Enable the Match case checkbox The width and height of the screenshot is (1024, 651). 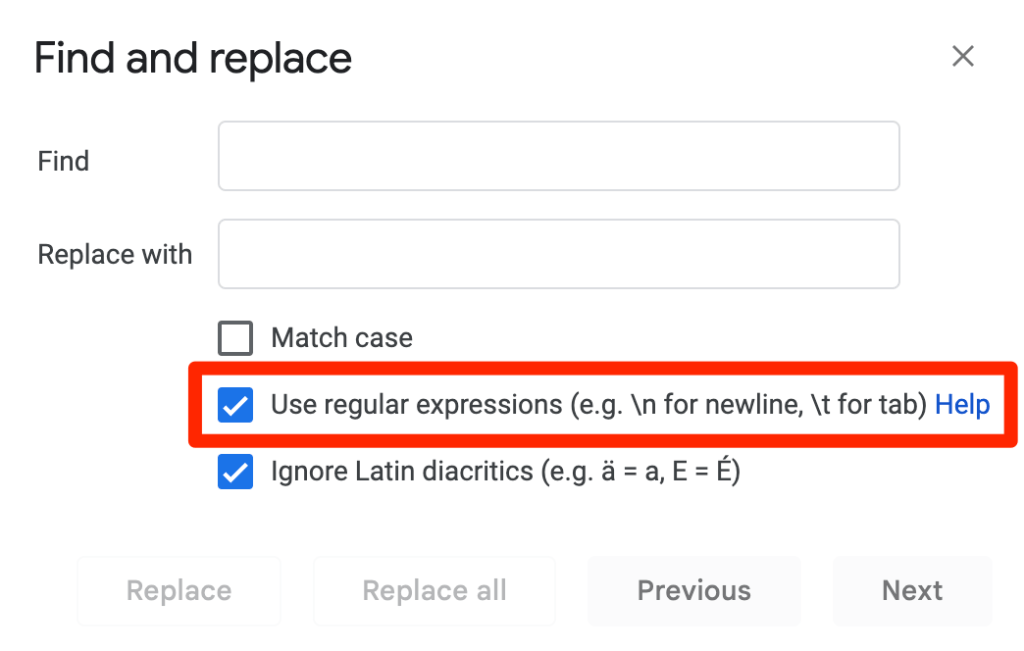click(236, 338)
